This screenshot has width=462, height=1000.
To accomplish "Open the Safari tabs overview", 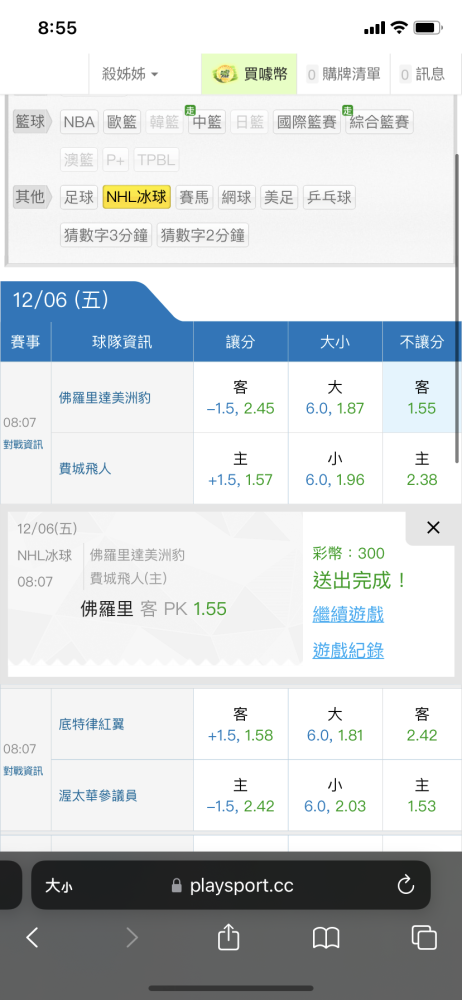I will click(424, 938).
